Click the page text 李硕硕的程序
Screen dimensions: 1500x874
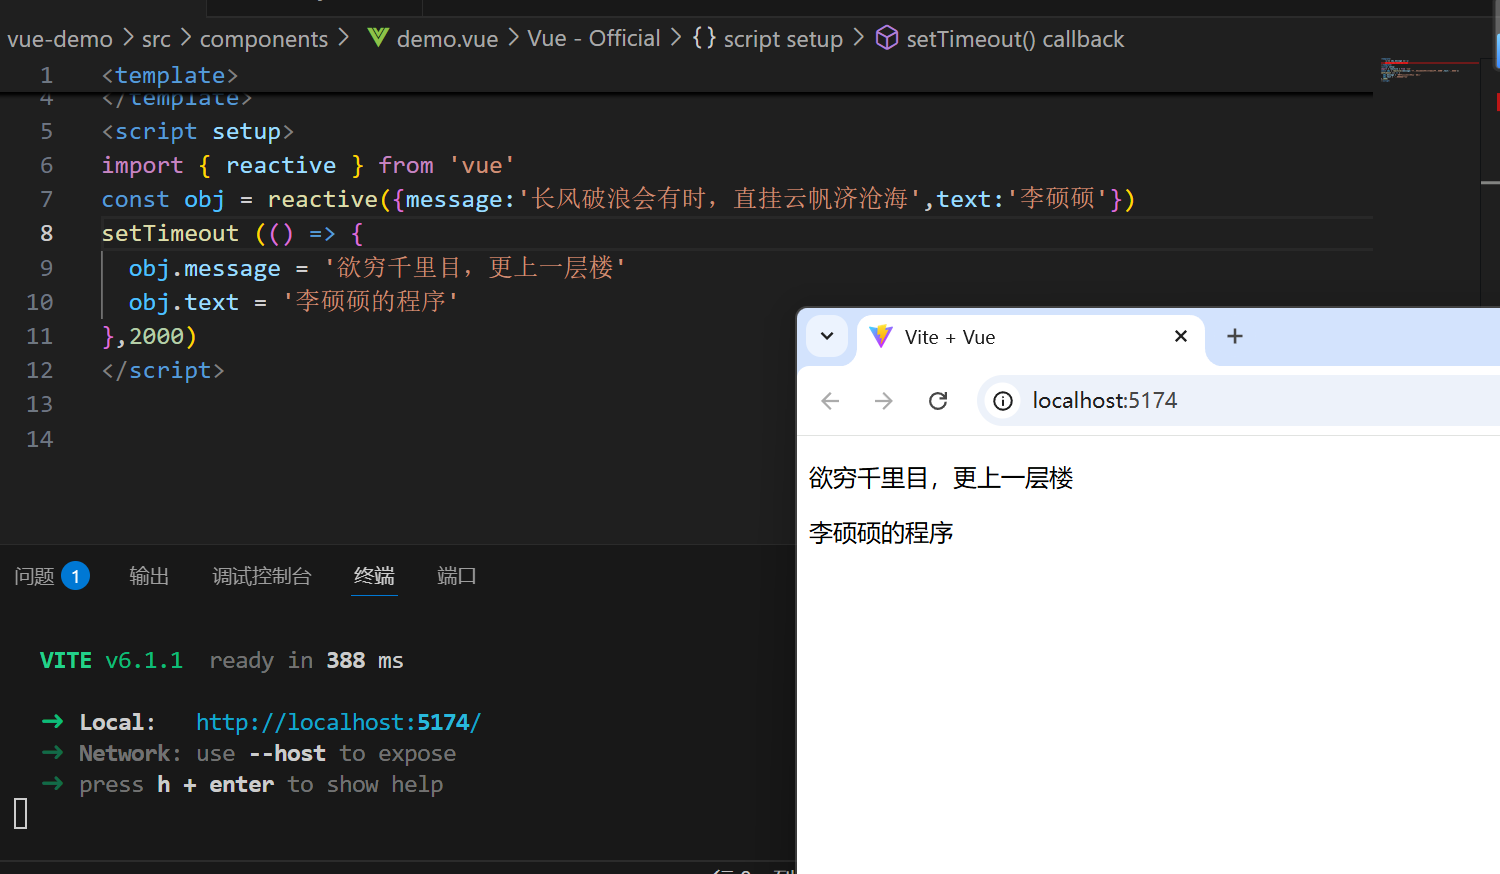(881, 533)
